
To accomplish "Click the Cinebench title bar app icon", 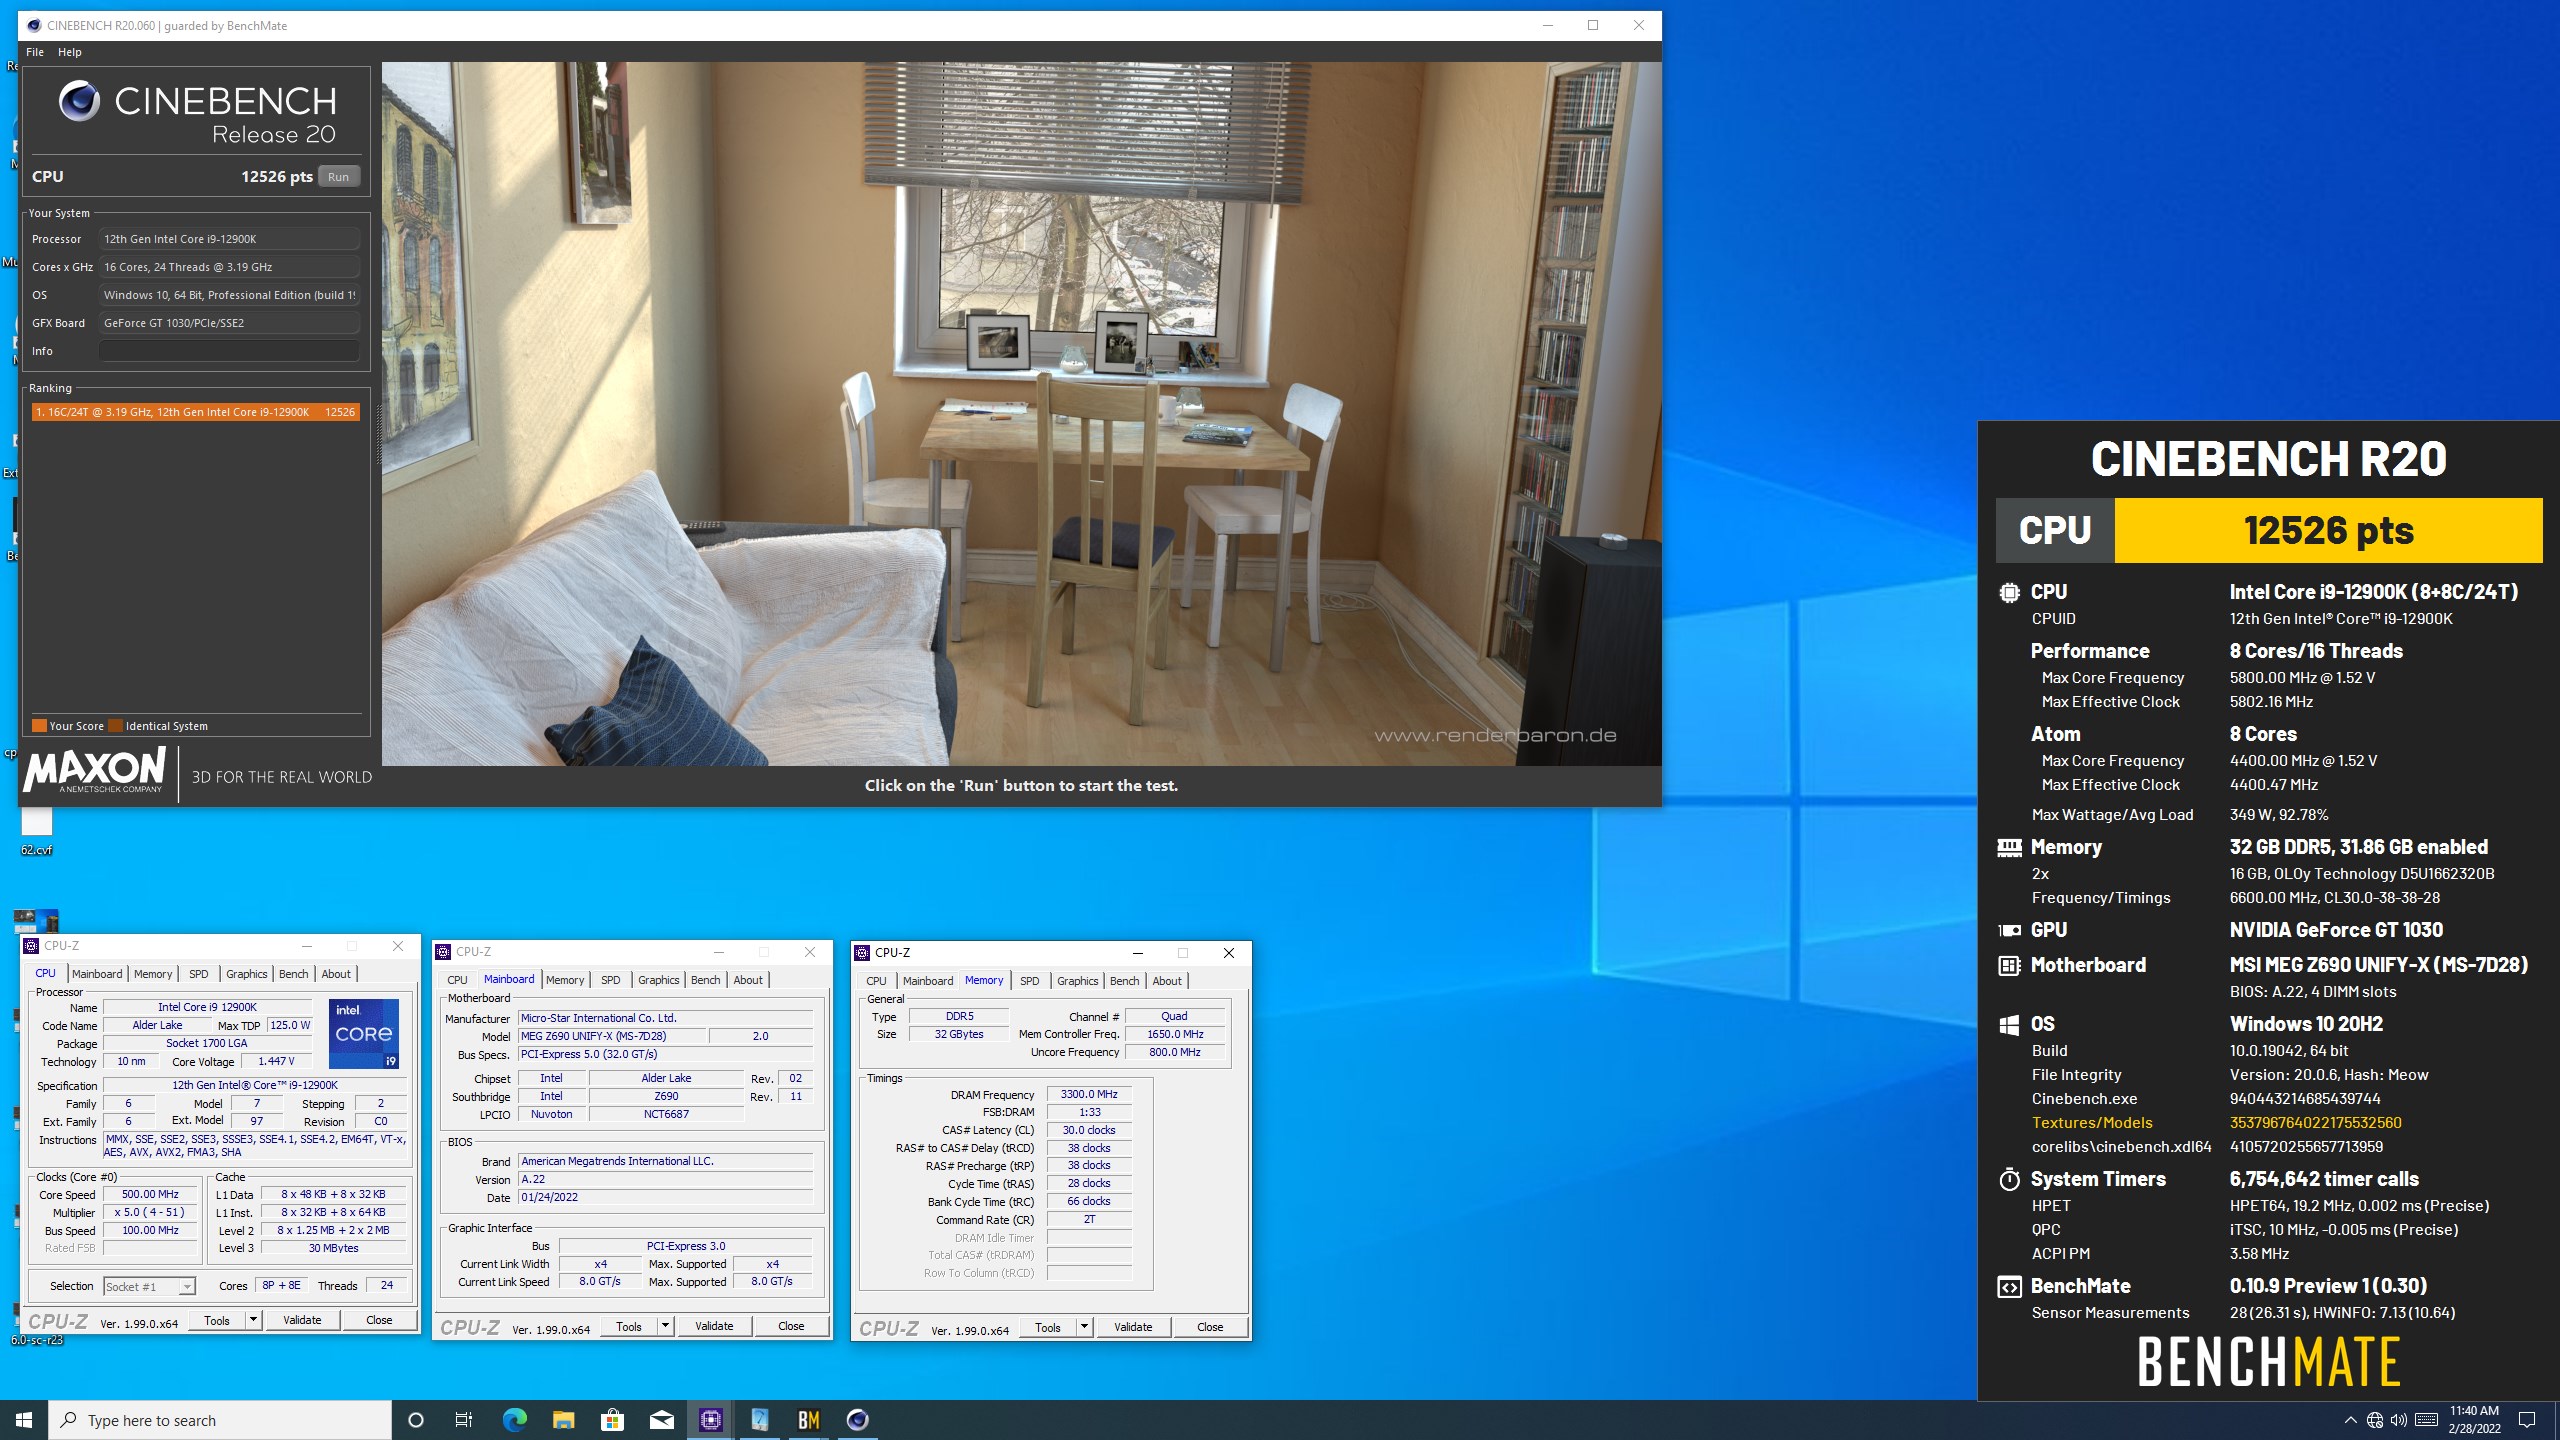I will (x=34, y=25).
